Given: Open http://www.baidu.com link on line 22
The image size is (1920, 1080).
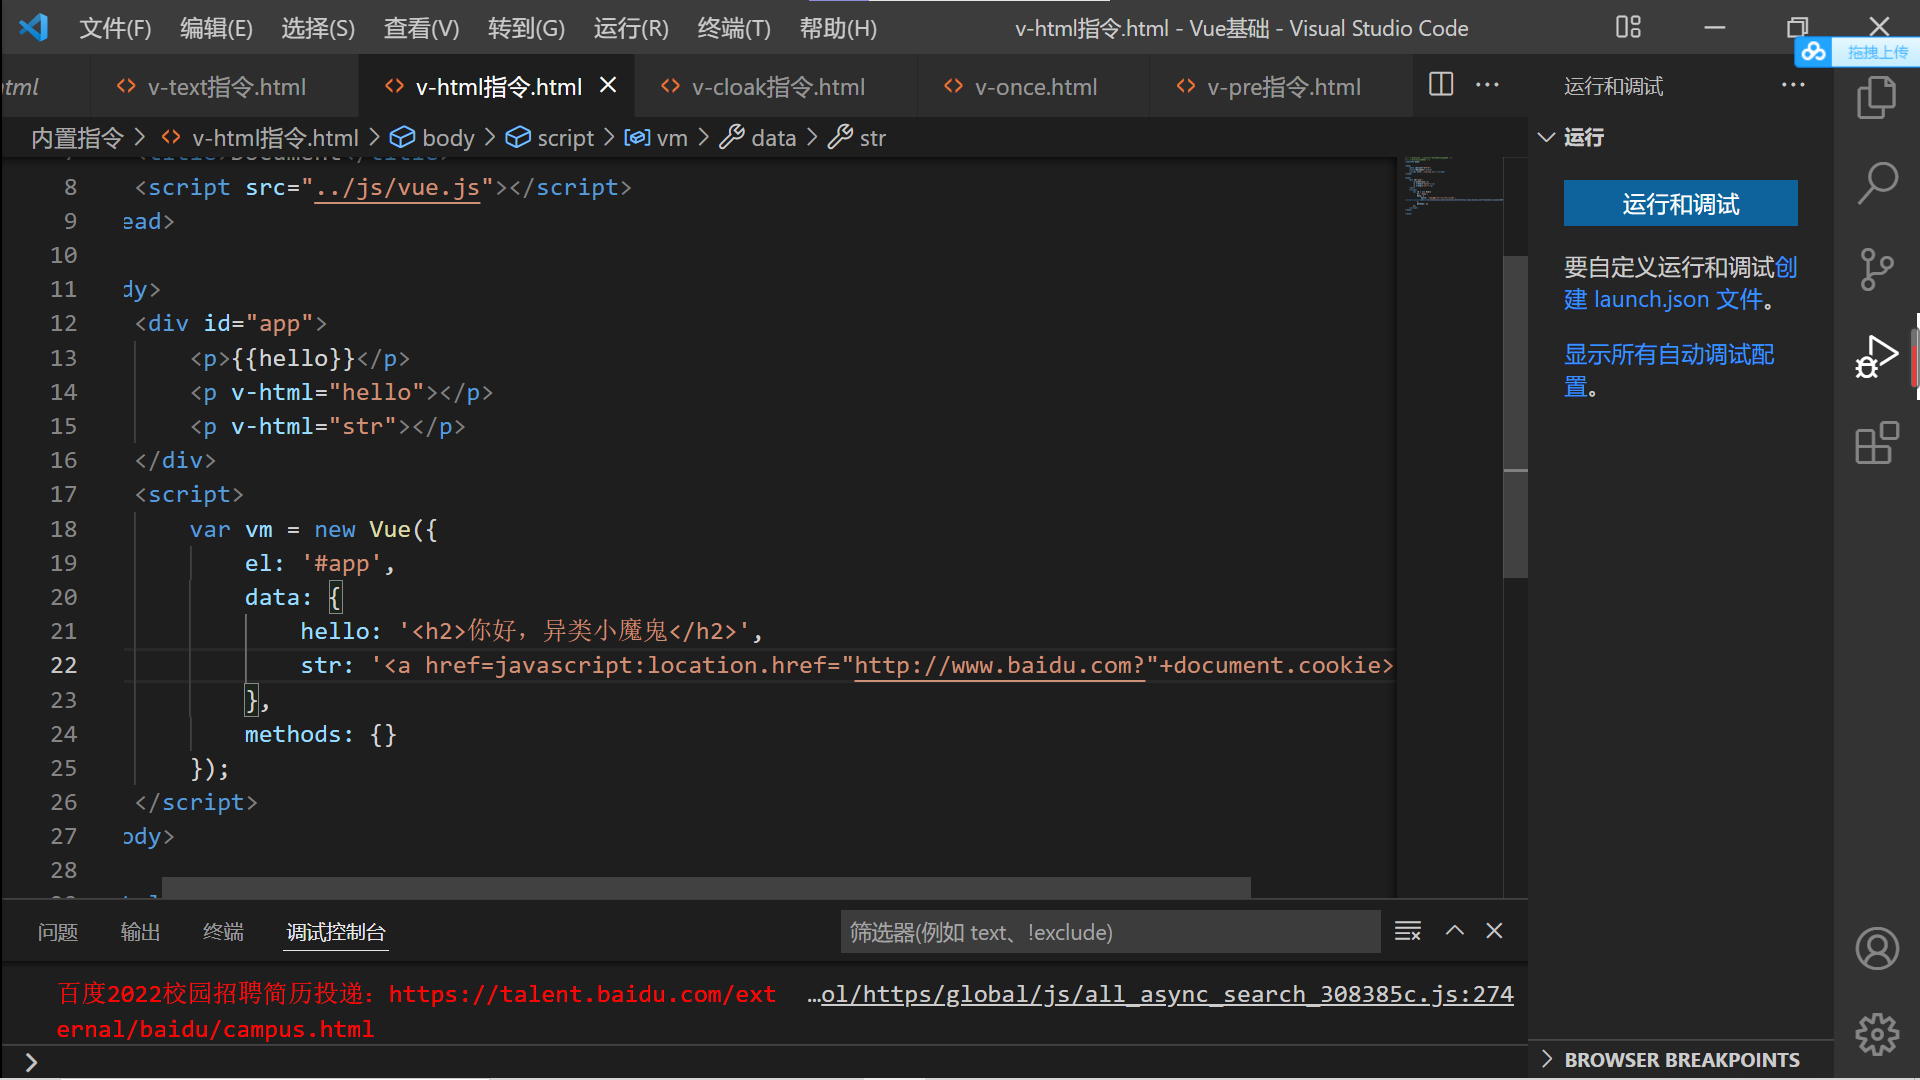Looking at the screenshot, I should tap(999, 666).
